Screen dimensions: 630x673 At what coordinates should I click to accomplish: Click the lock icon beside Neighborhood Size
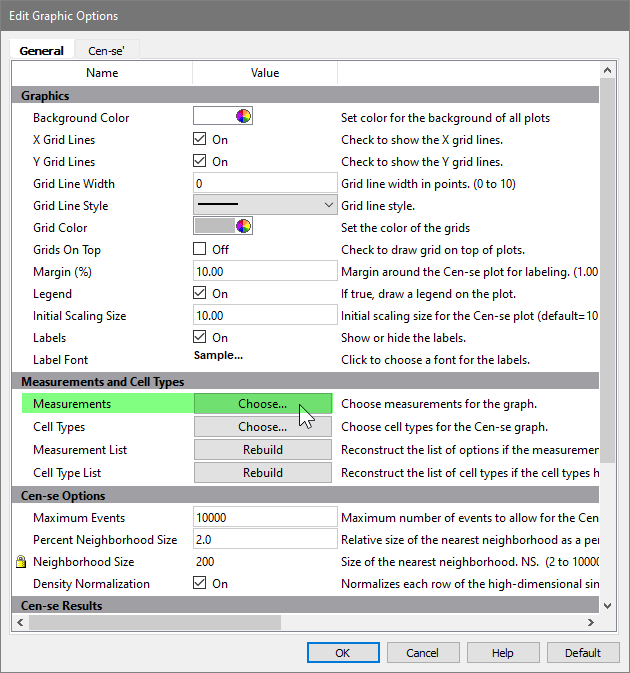(20, 562)
